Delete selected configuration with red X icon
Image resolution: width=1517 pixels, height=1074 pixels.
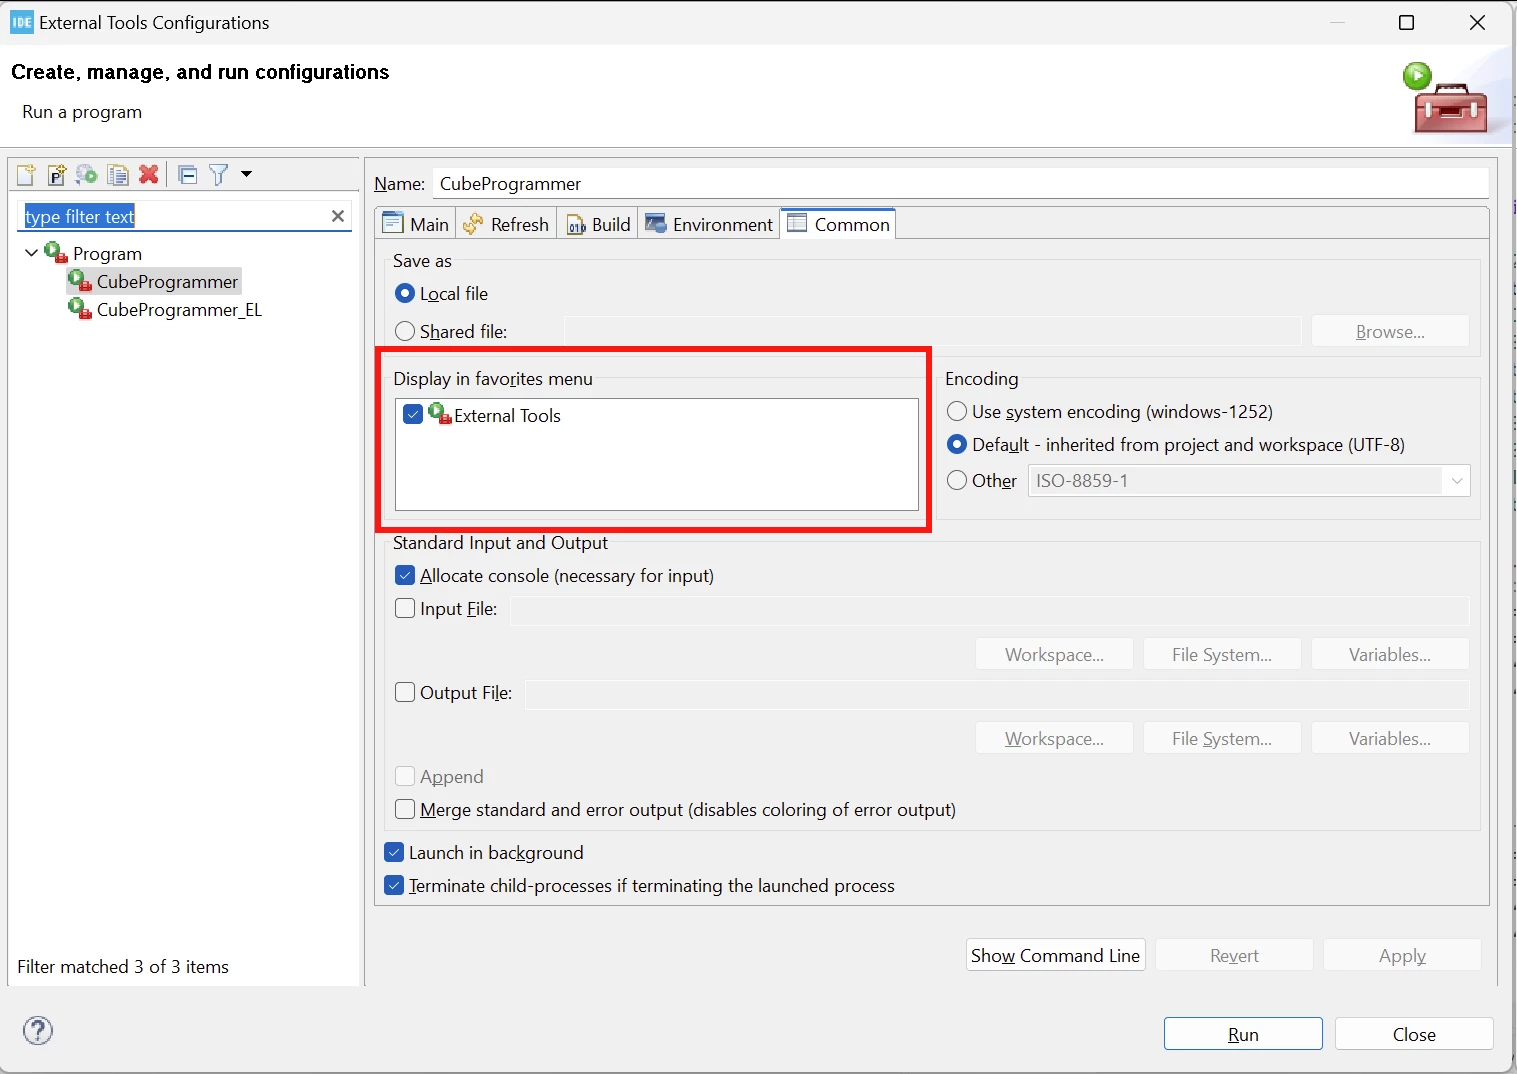tap(149, 175)
